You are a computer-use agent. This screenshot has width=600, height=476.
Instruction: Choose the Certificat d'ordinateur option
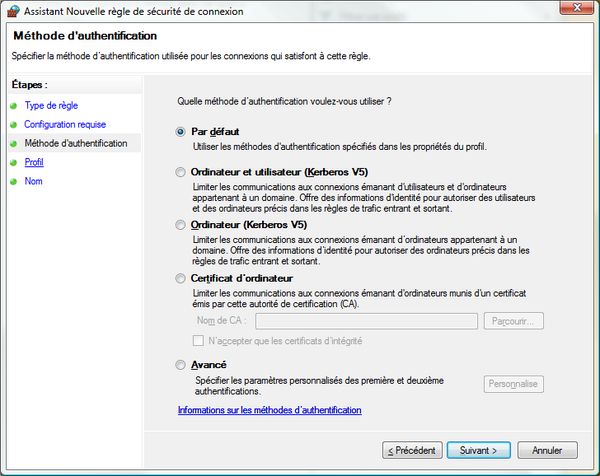180,278
